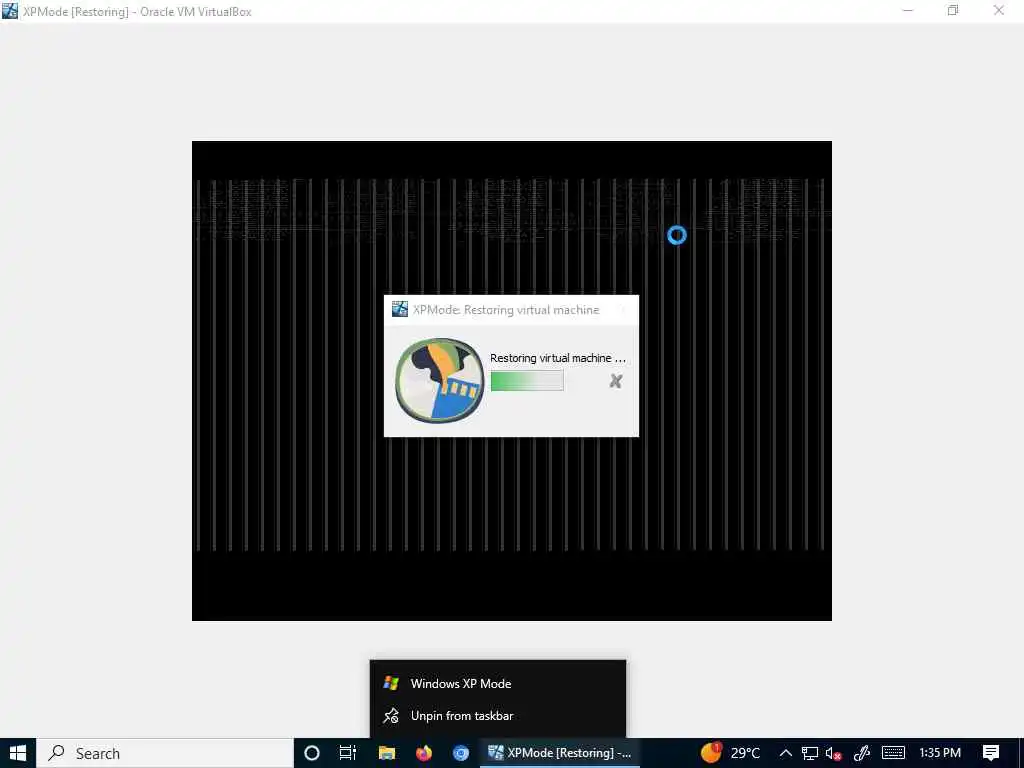Close the XPMode VirtualBox window
The height and width of the screenshot is (768, 1024).
(x=999, y=11)
